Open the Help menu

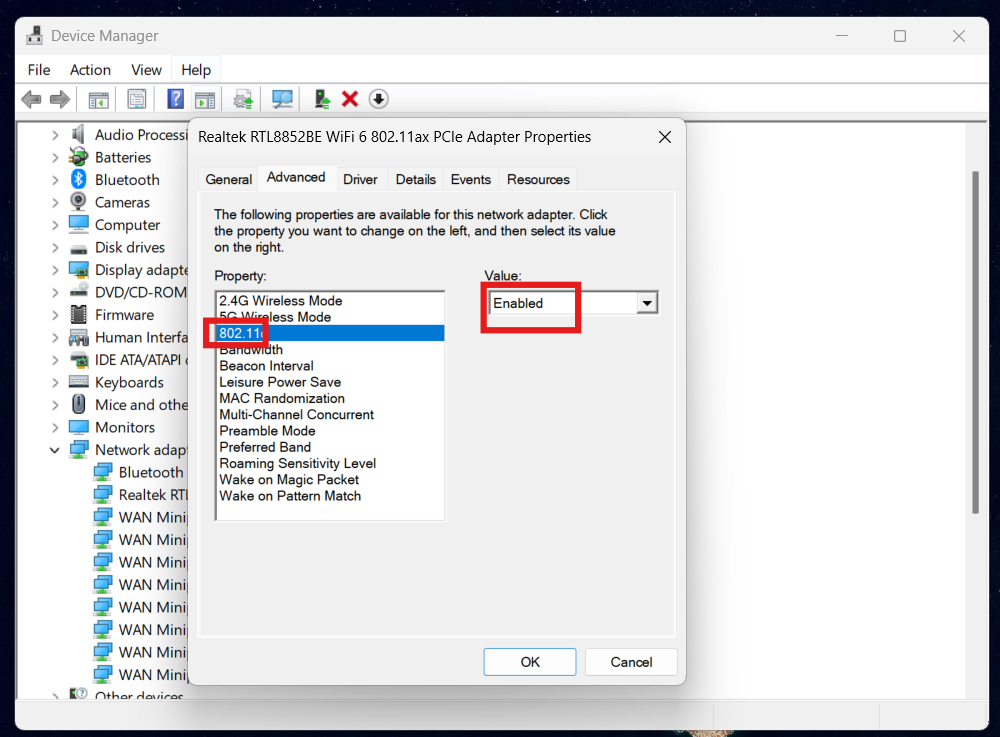pyautogui.click(x=196, y=69)
